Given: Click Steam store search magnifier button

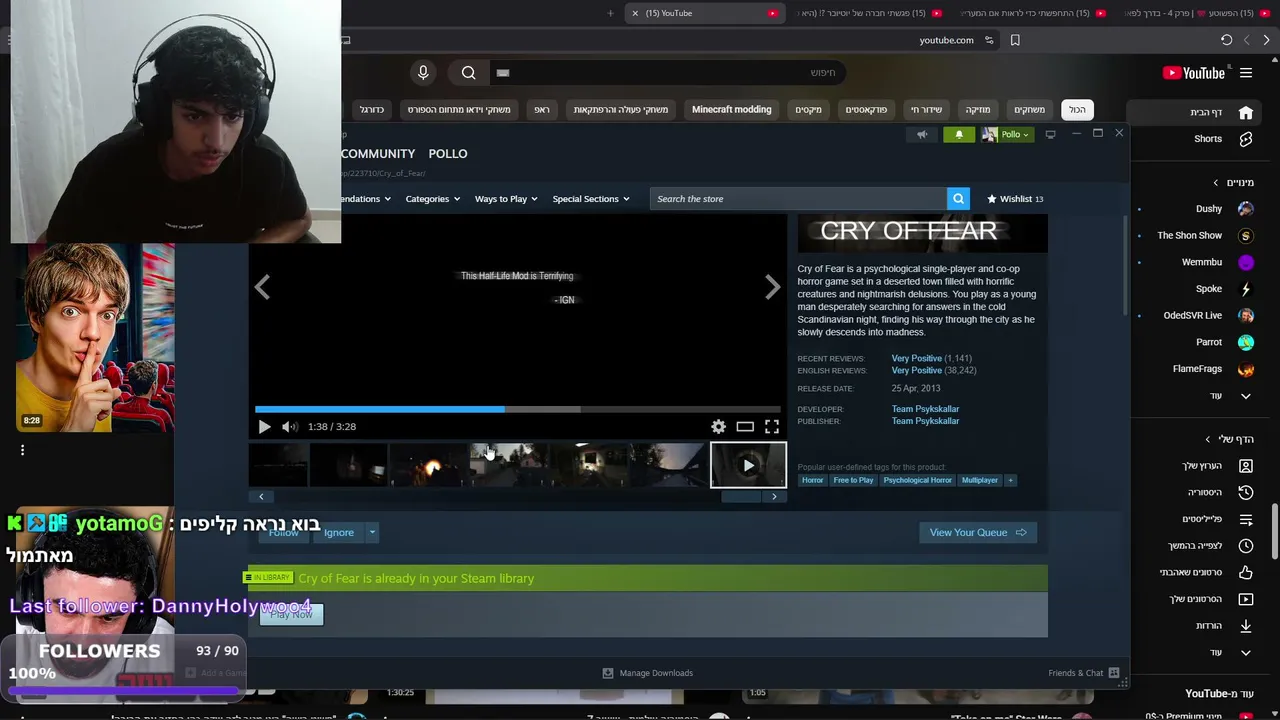Looking at the screenshot, I should click(958, 199).
